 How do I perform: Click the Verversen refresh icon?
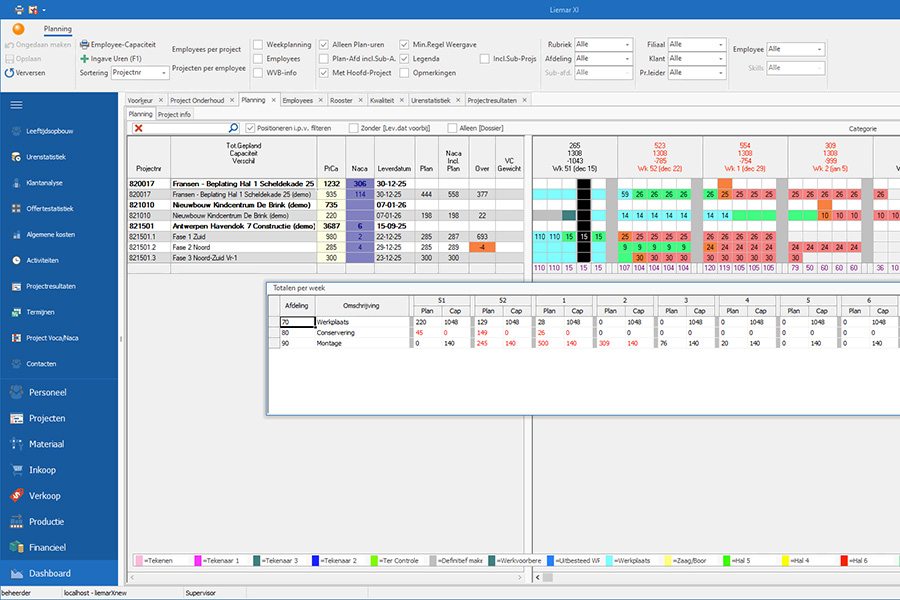coord(9,73)
